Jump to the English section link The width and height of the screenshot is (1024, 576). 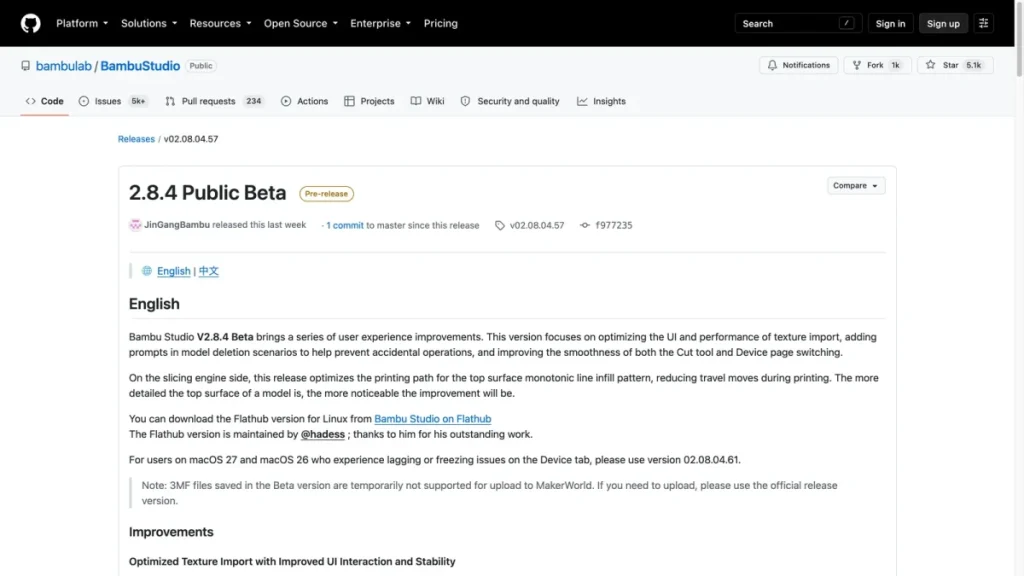tap(174, 271)
